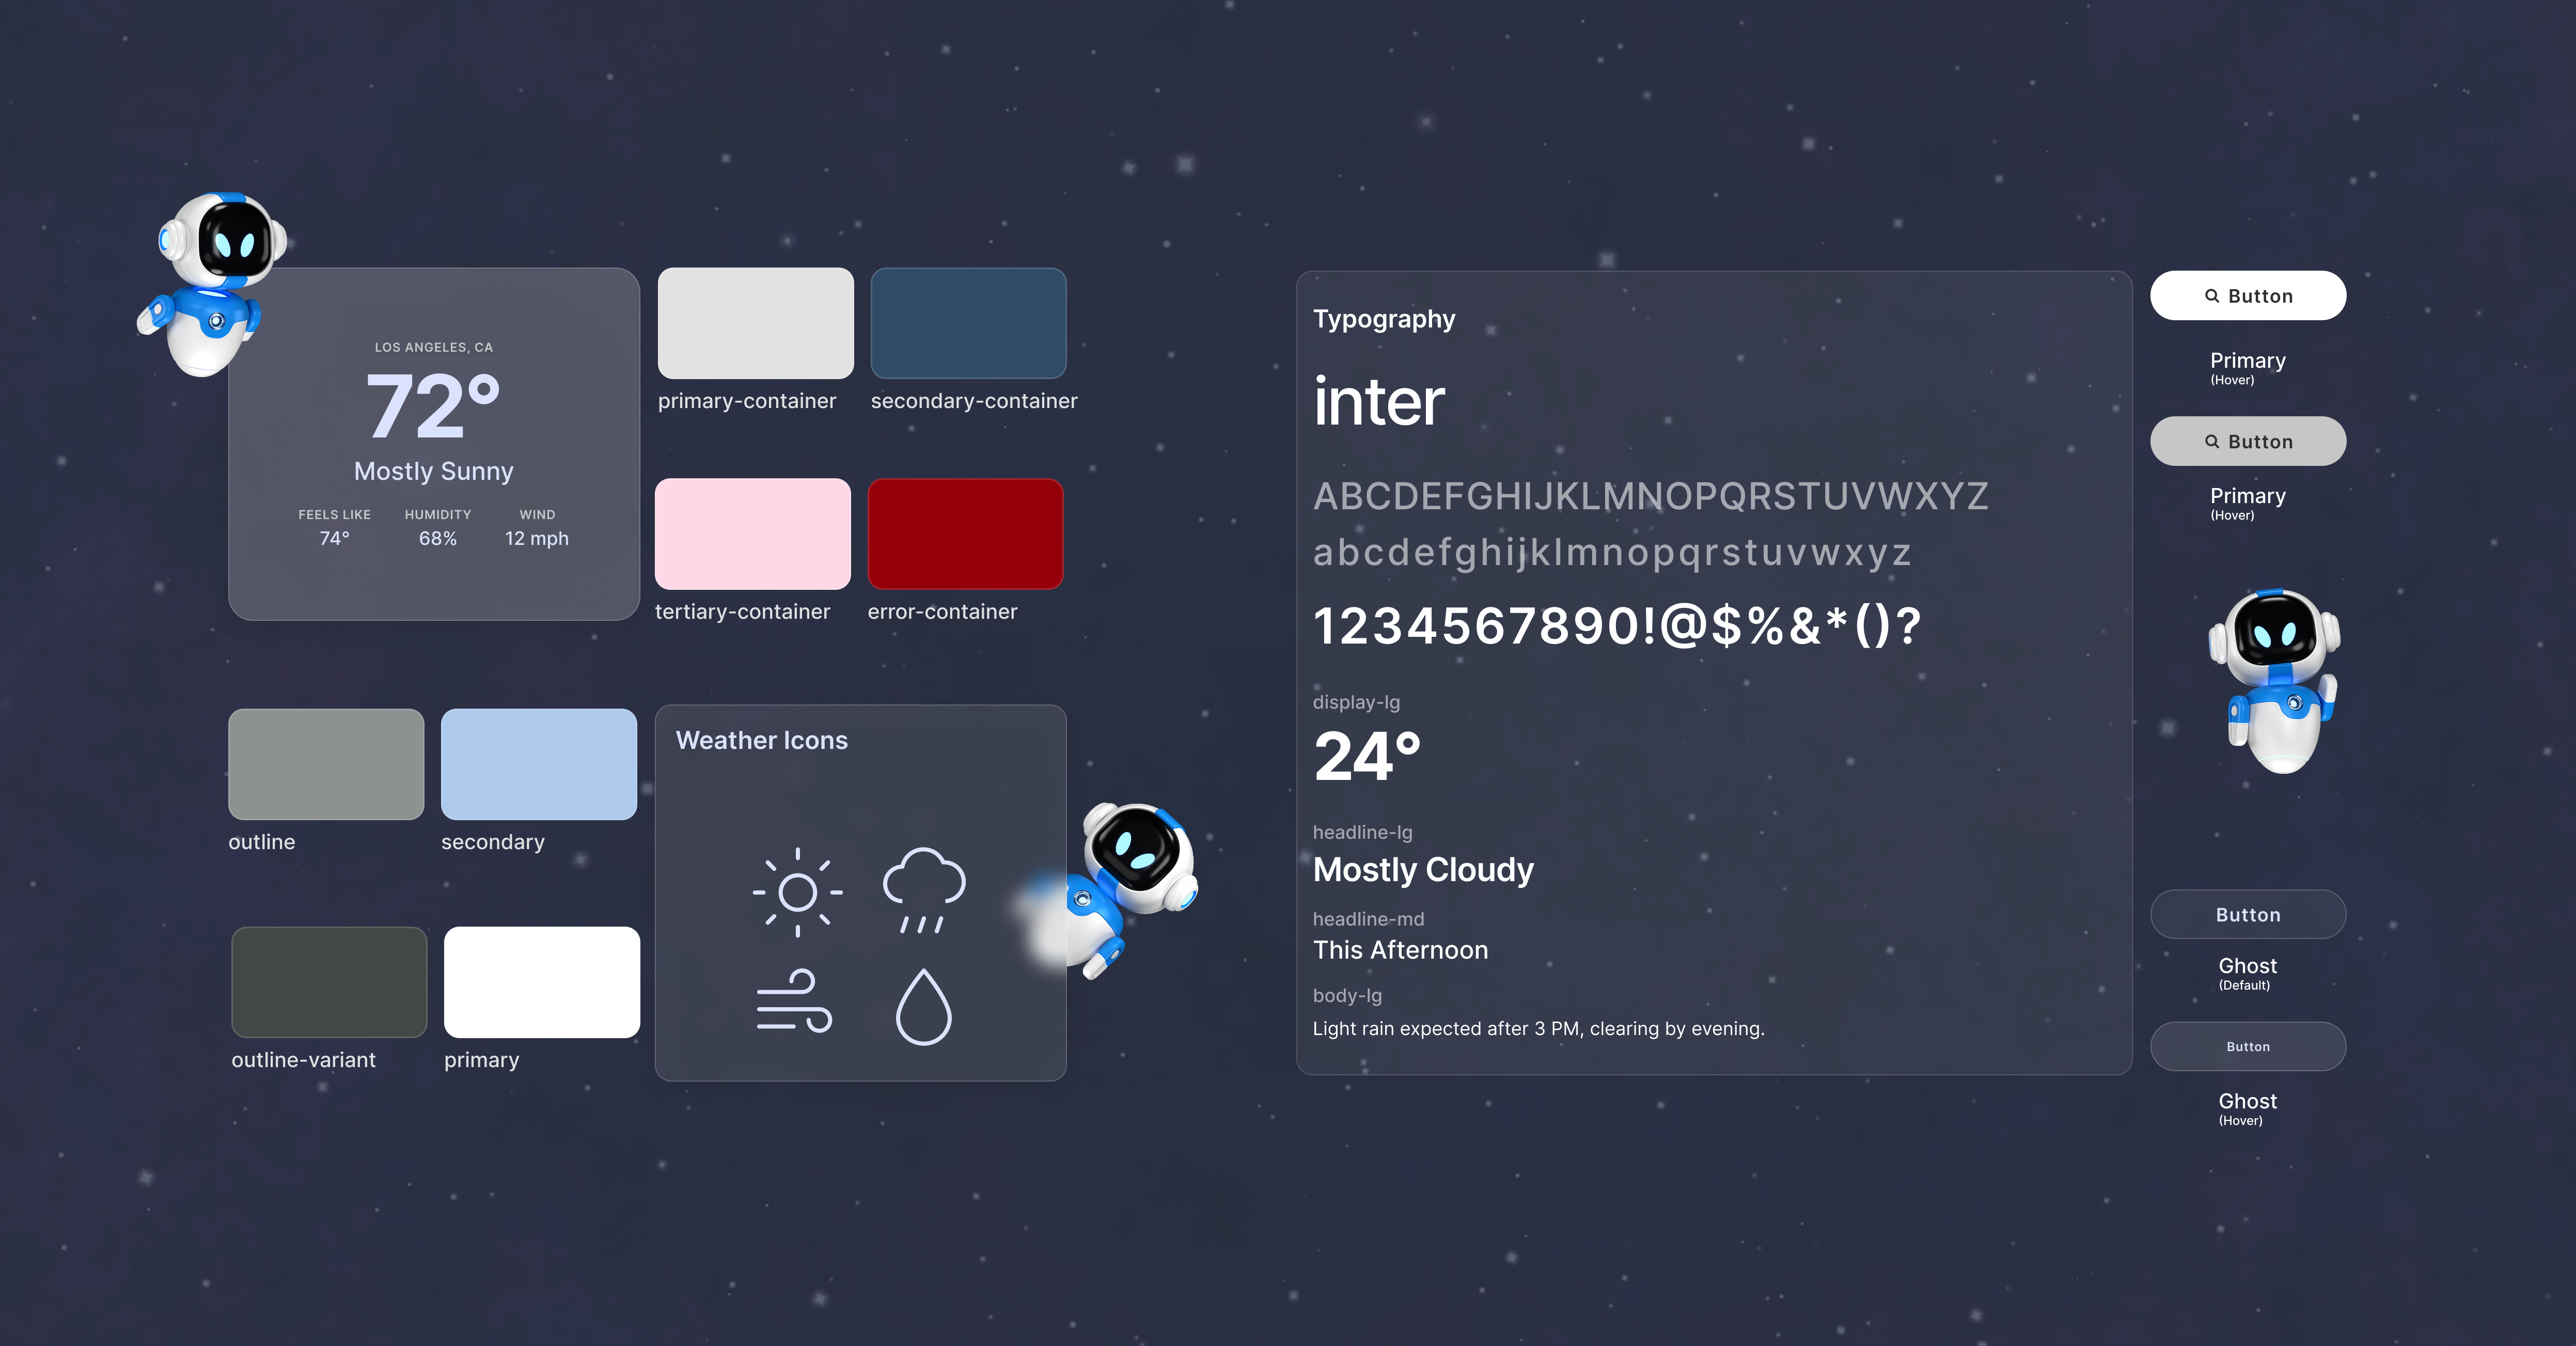Click the 'FEELS LIKE' label

click(334, 514)
